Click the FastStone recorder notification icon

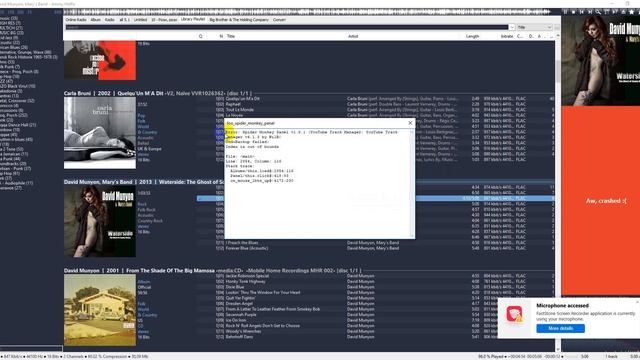[514, 314]
